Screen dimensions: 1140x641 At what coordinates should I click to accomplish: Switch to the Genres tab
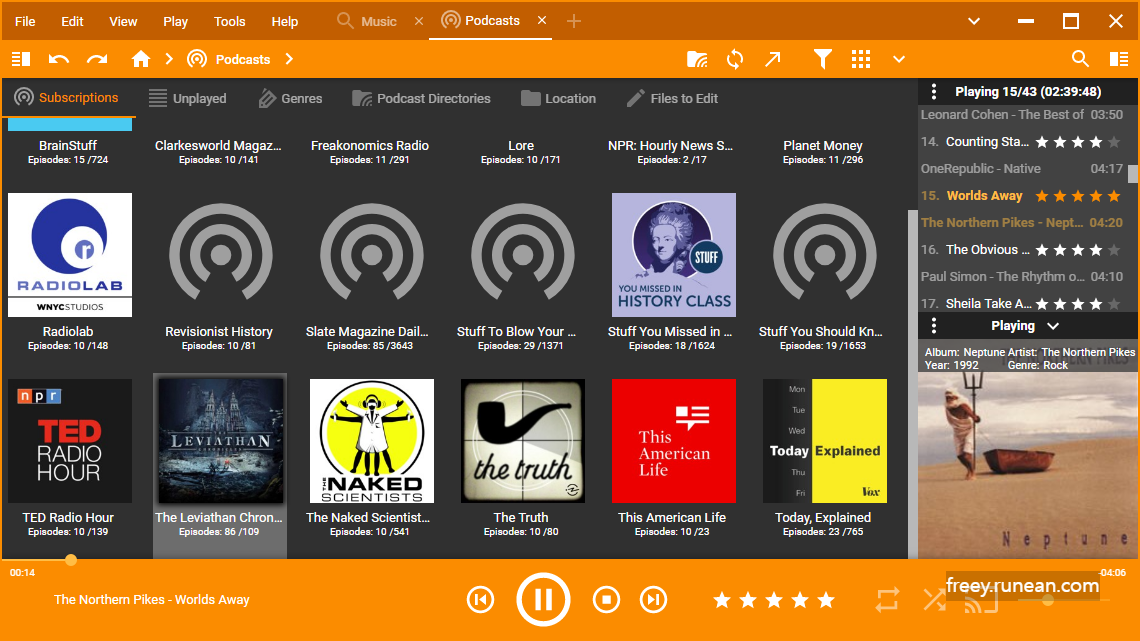pyautogui.click(x=290, y=98)
